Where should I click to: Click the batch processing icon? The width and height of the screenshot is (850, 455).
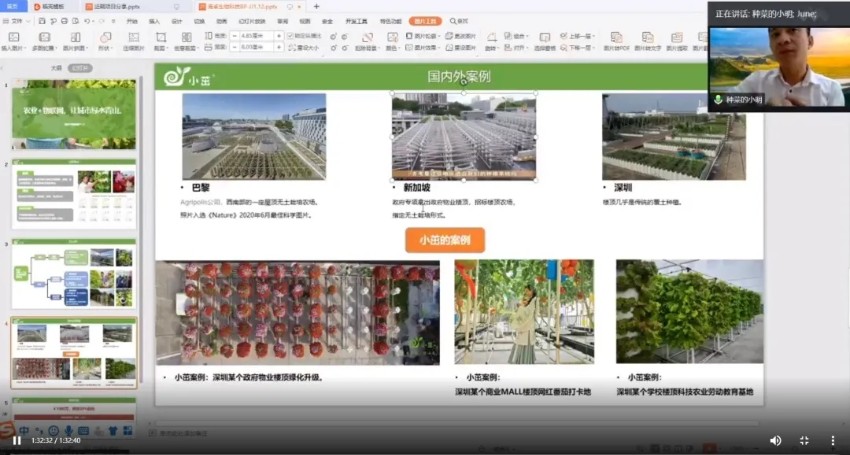pyautogui.click(x=186, y=37)
